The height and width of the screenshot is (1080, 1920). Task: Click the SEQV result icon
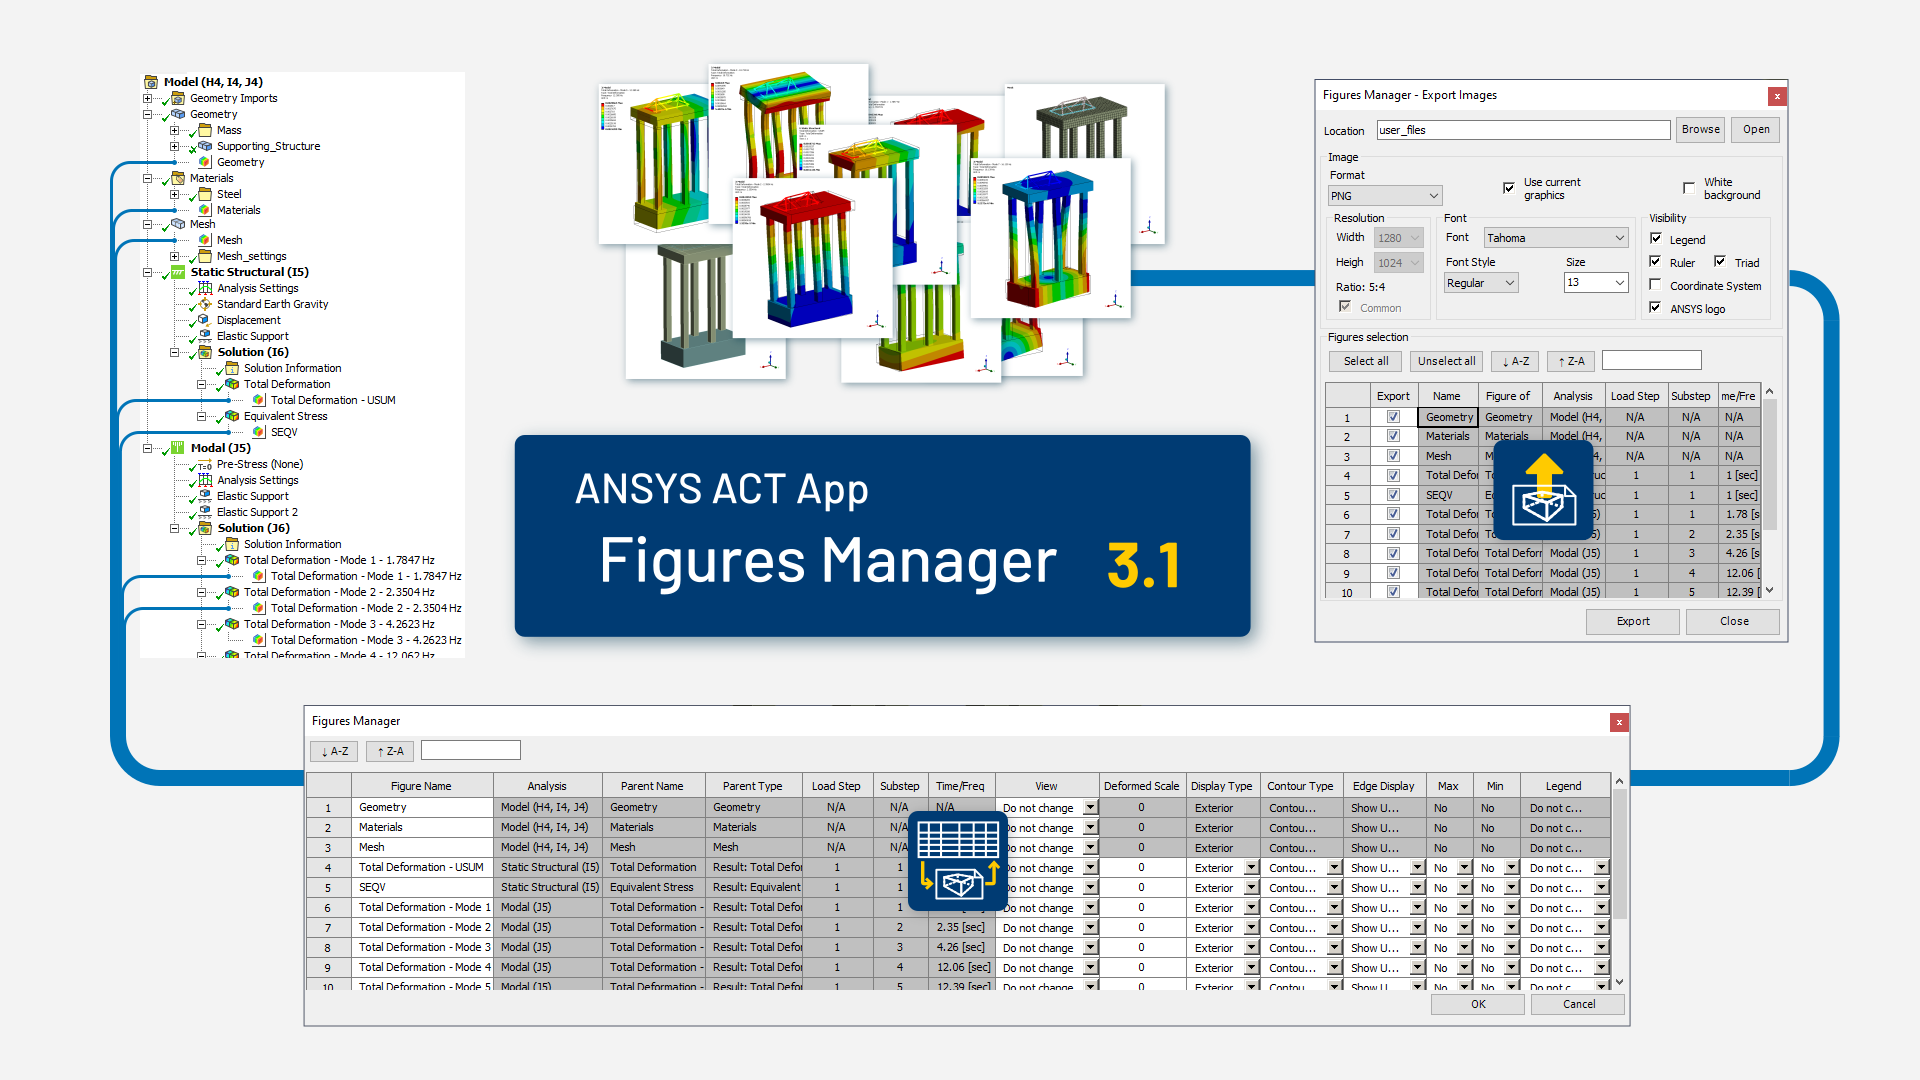coord(259,432)
